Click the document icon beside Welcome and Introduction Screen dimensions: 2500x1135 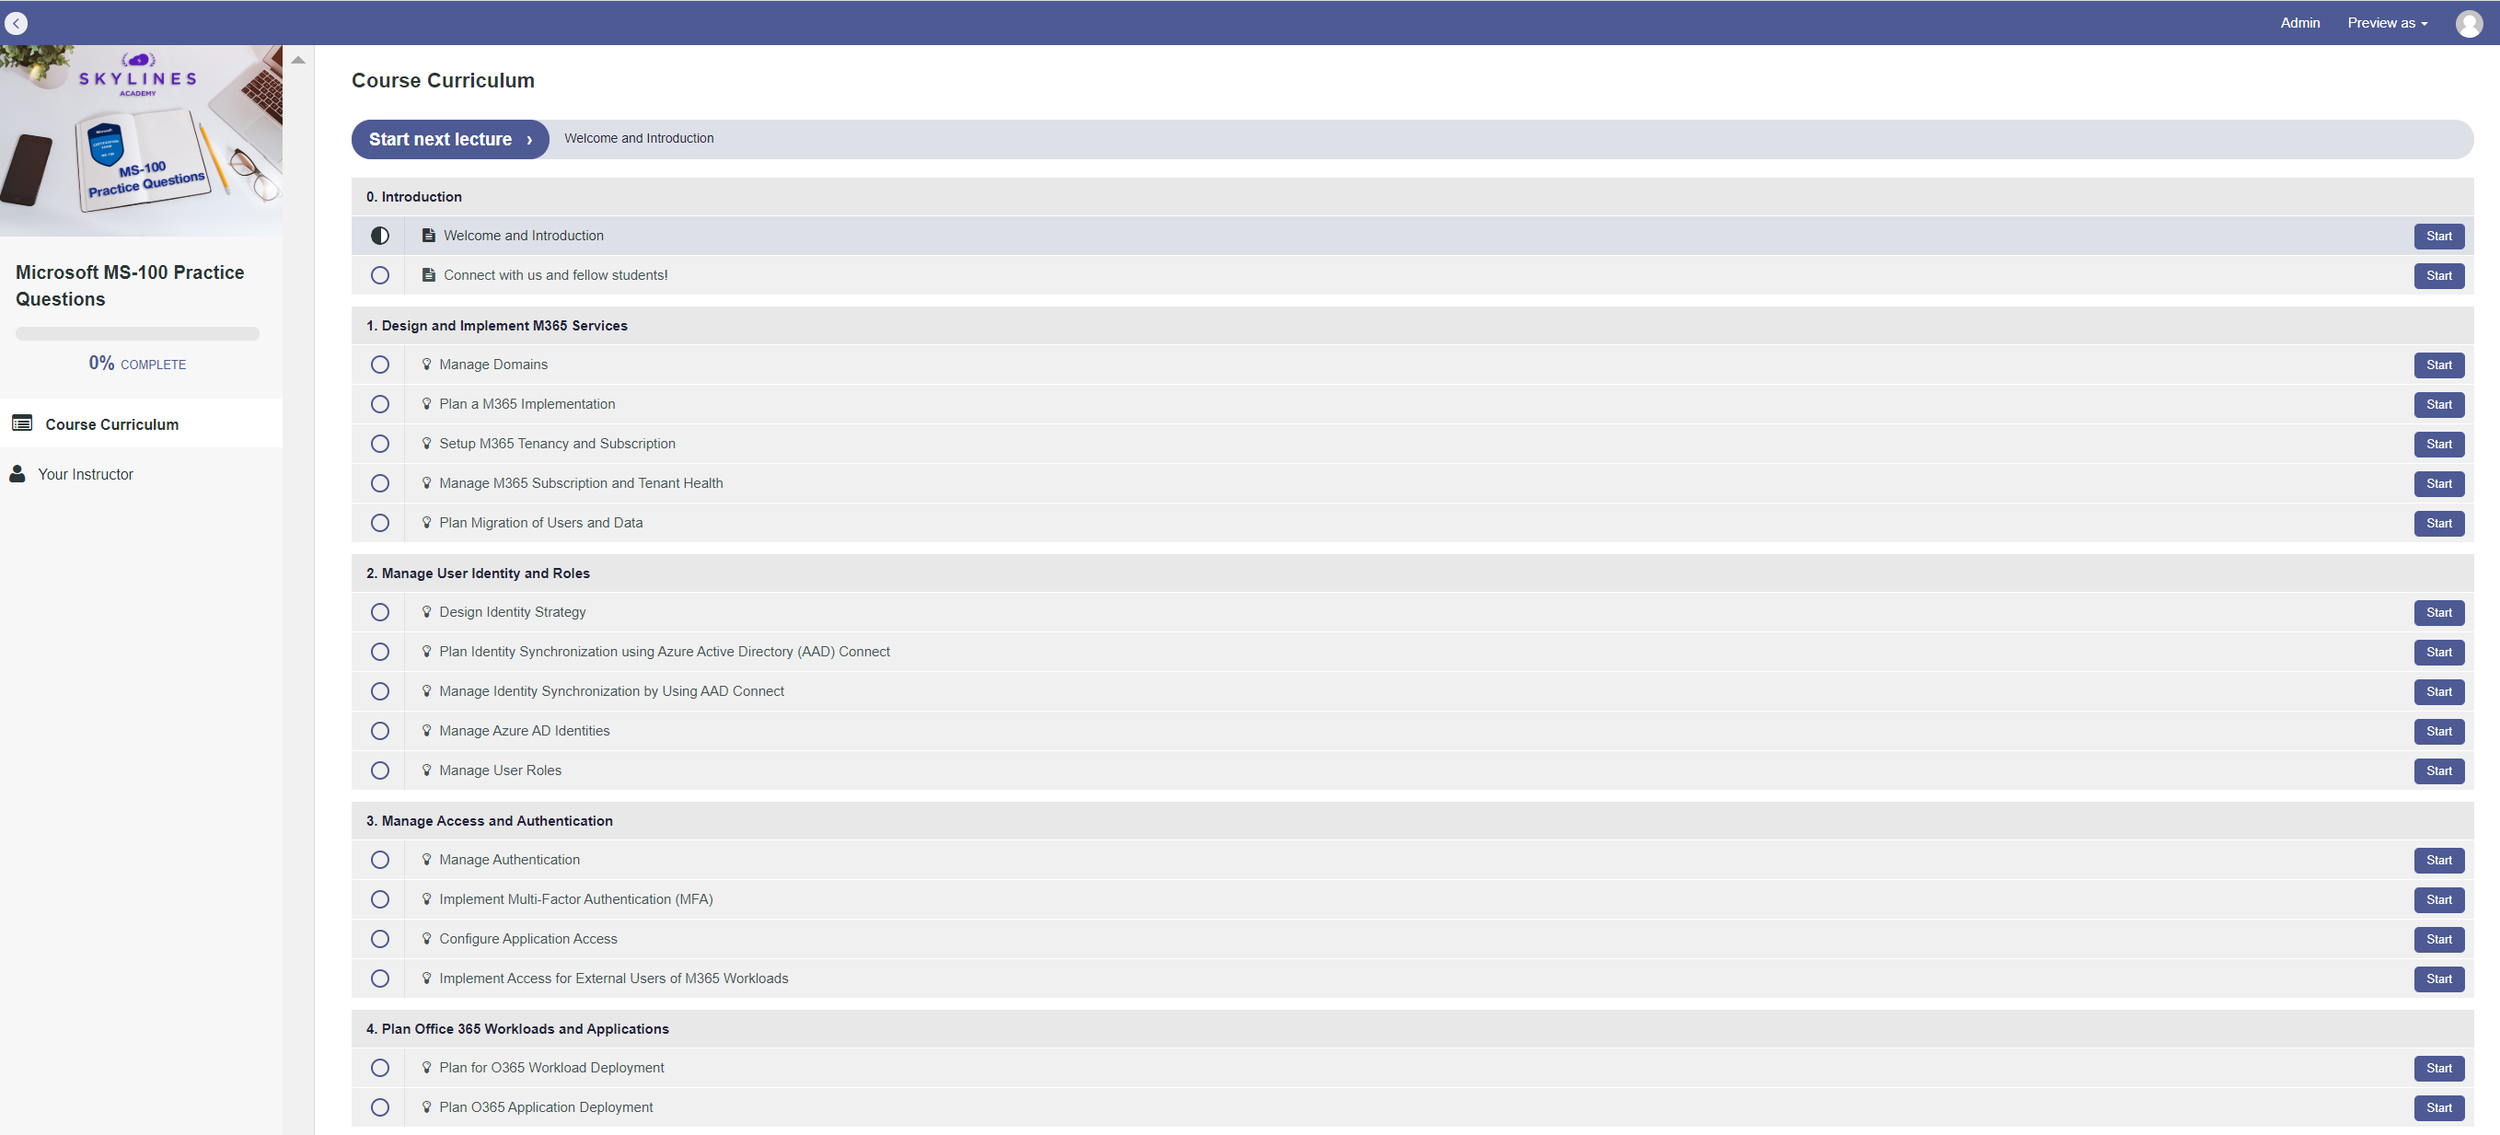click(428, 236)
